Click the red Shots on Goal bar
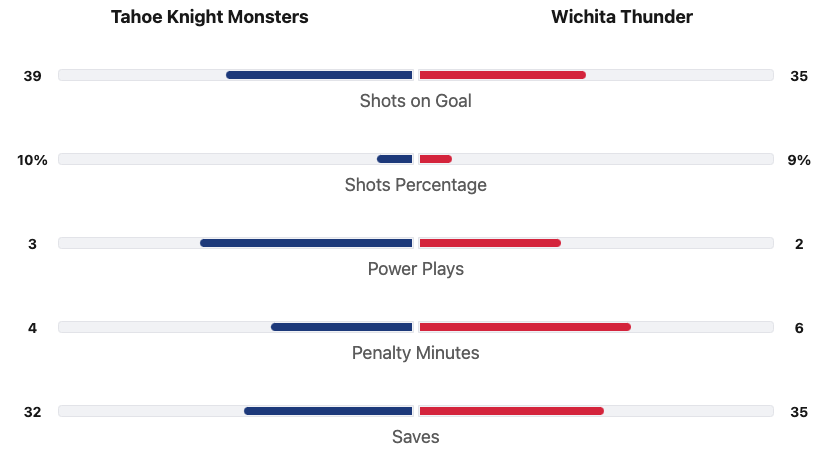 pos(502,75)
